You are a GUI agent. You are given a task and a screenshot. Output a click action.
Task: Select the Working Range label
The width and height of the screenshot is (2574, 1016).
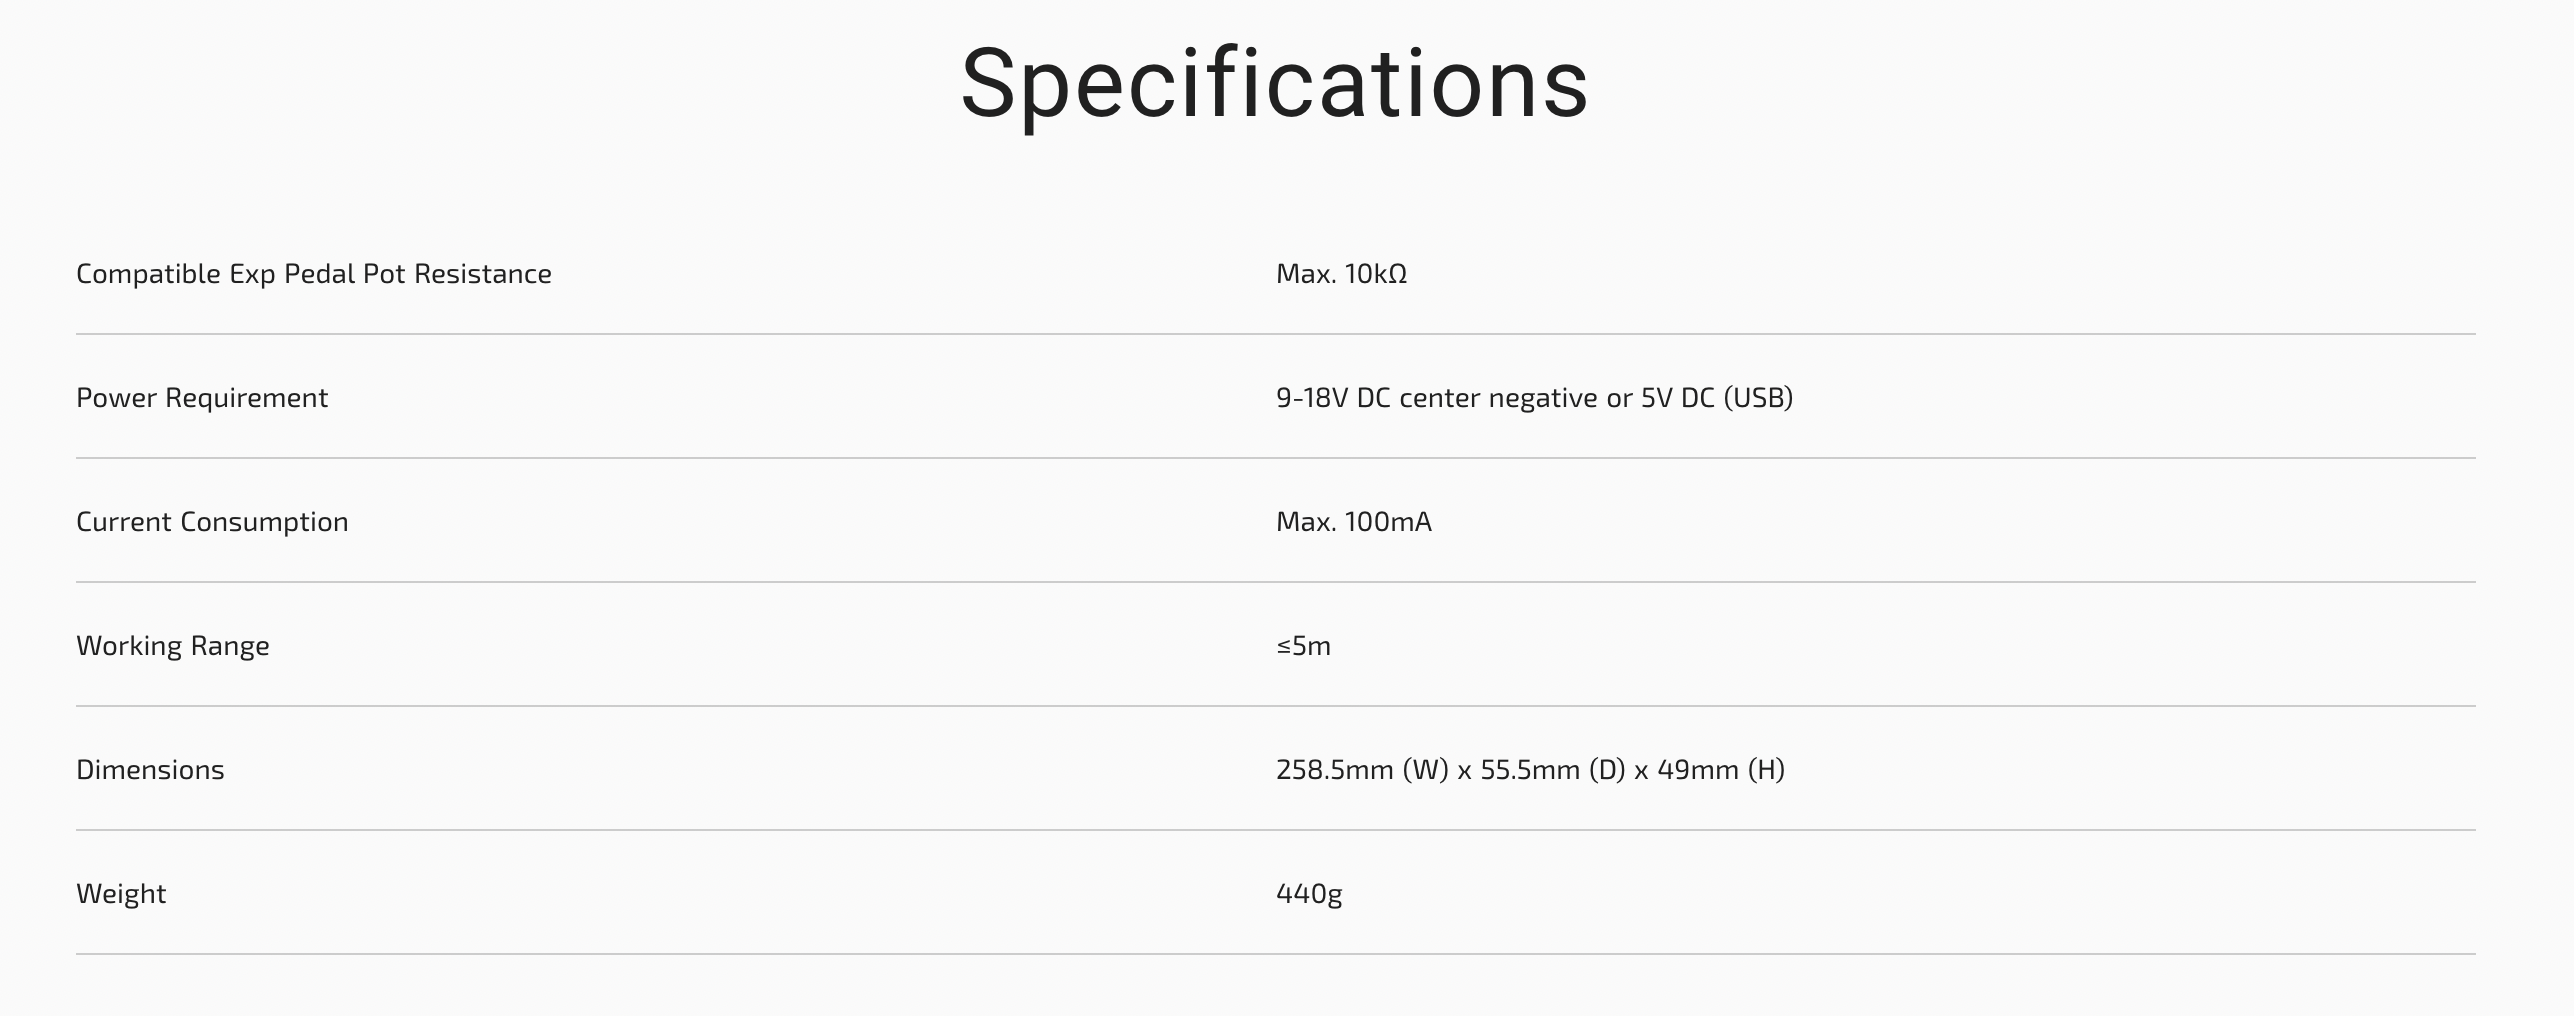173,646
